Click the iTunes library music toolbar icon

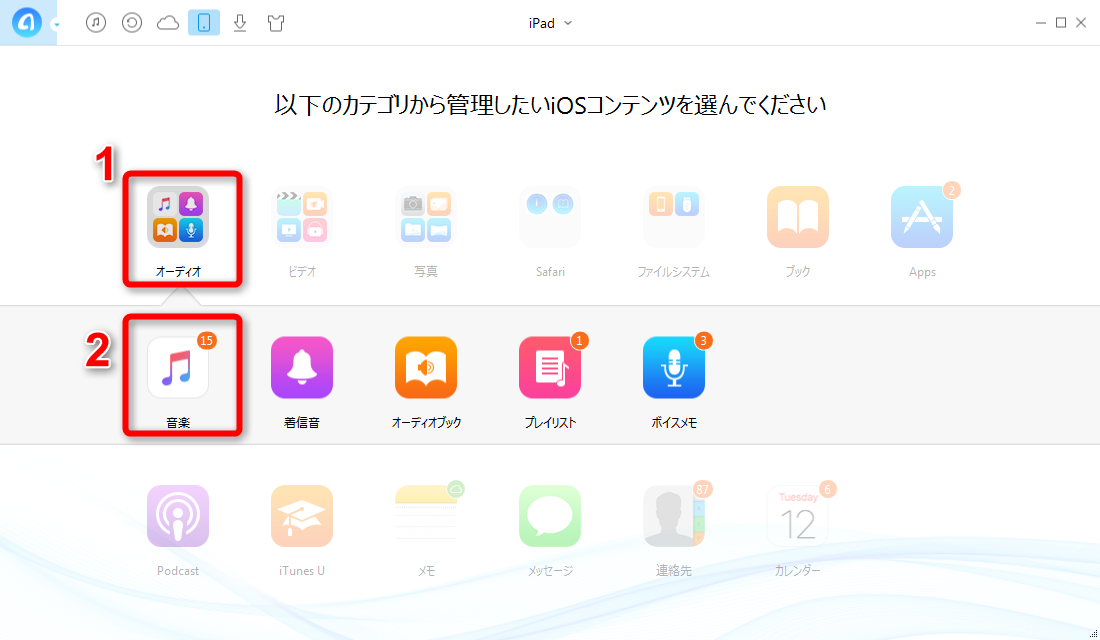coord(96,22)
